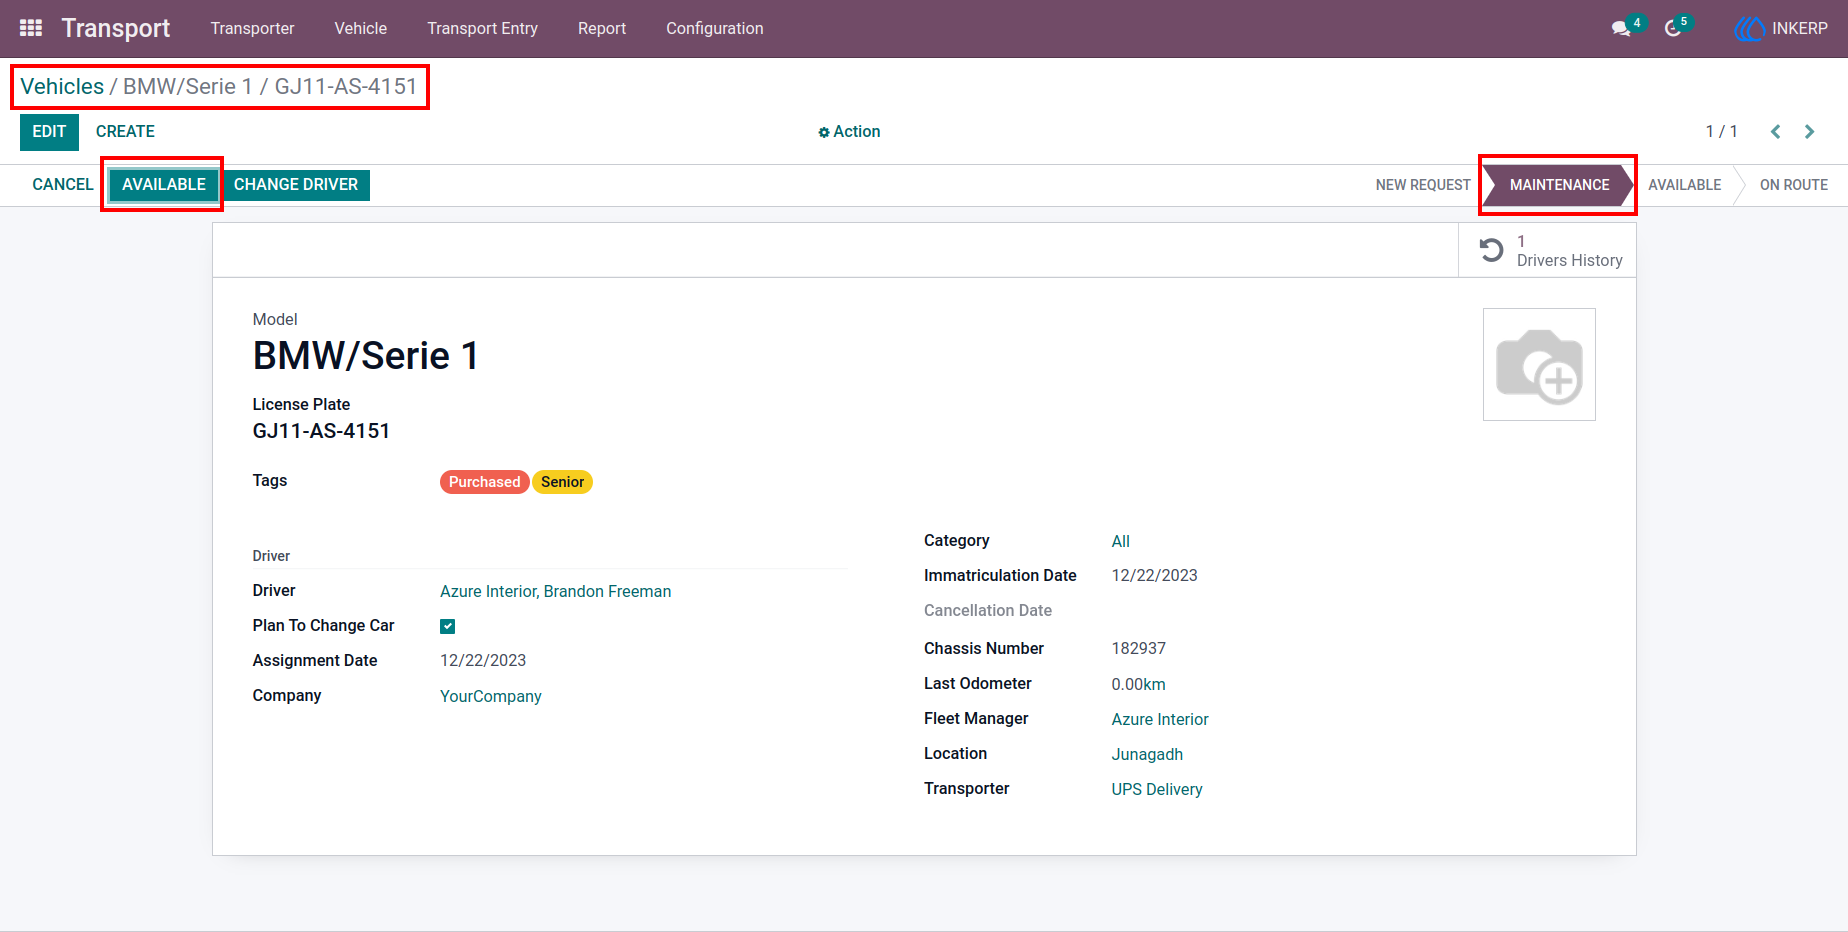Open the UPS Delivery transporter link
Screen dimensions: 1848x932
tap(1157, 790)
